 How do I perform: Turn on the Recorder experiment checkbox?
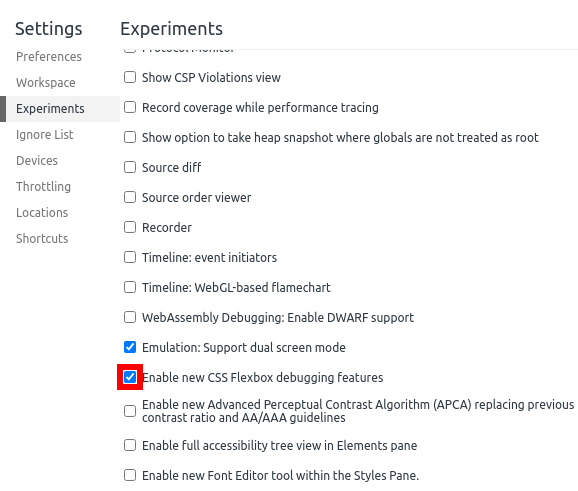(x=130, y=227)
